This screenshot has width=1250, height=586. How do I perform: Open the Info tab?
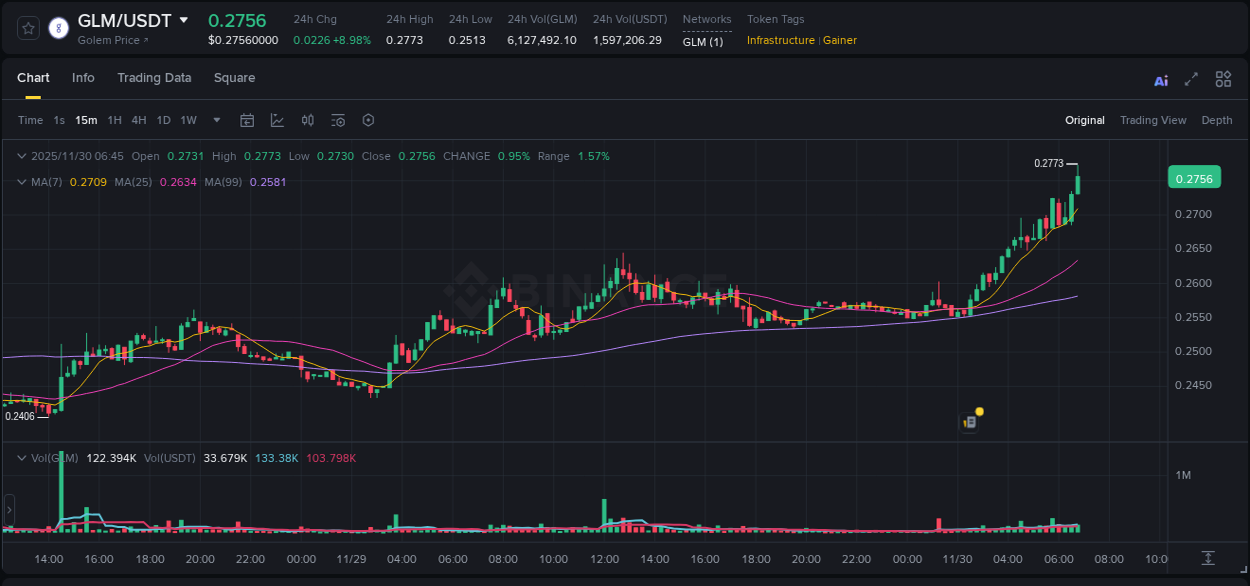click(83, 78)
